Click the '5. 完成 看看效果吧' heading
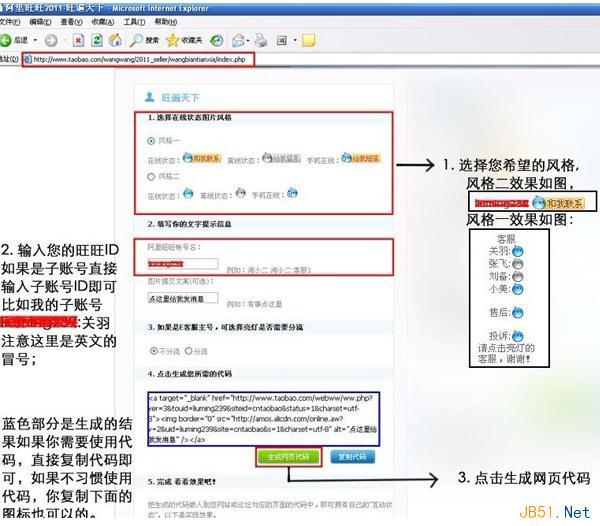Screen dimensions: 600x526 click(x=182, y=482)
